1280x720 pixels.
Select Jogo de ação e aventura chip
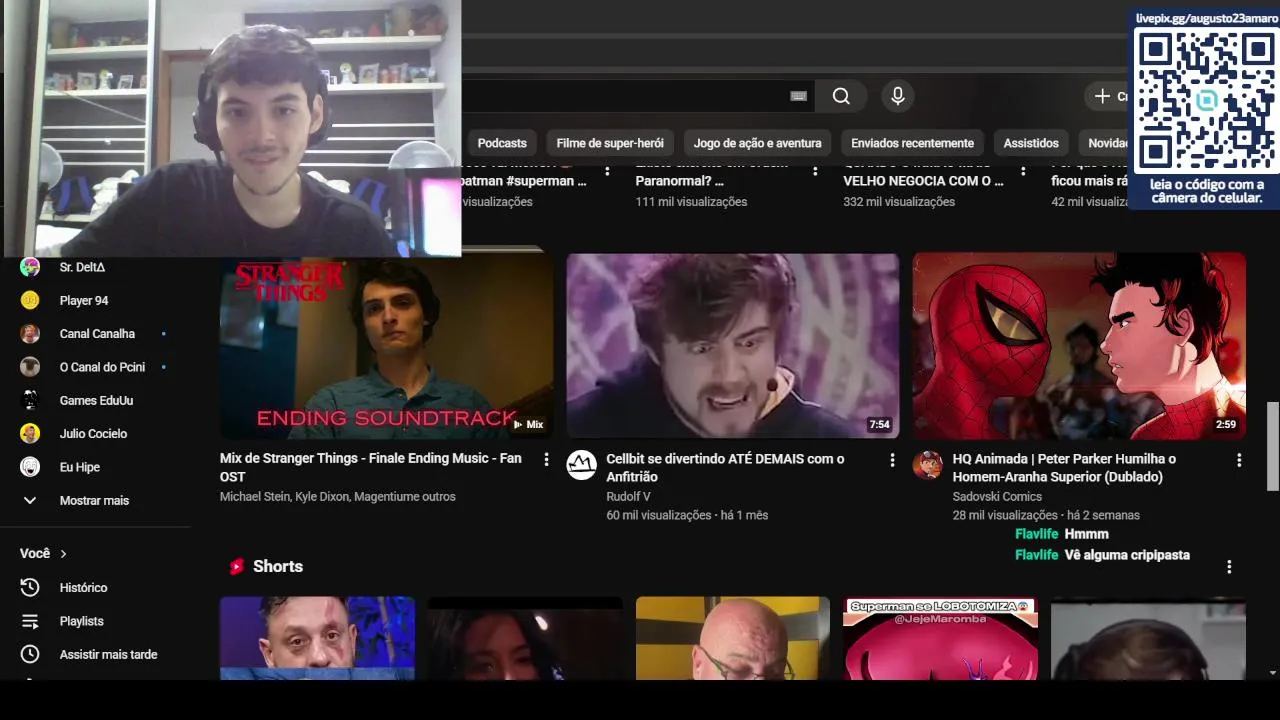click(x=758, y=143)
